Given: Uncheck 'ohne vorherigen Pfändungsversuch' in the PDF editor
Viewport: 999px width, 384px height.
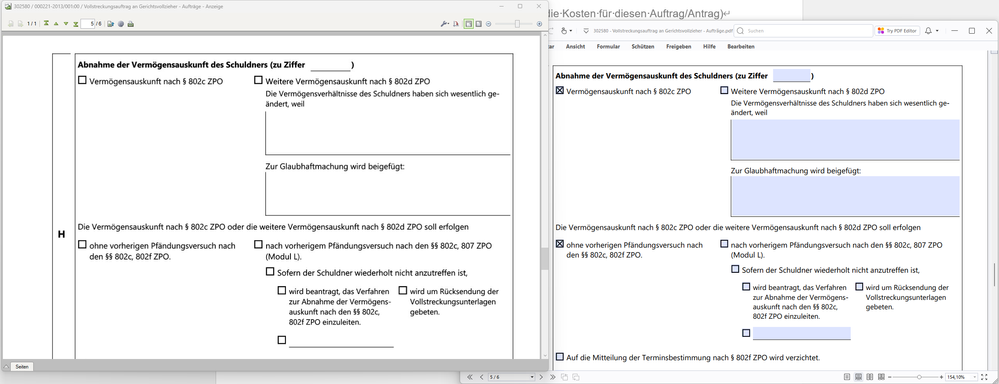Looking at the screenshot, I should (x=560, y=244).
